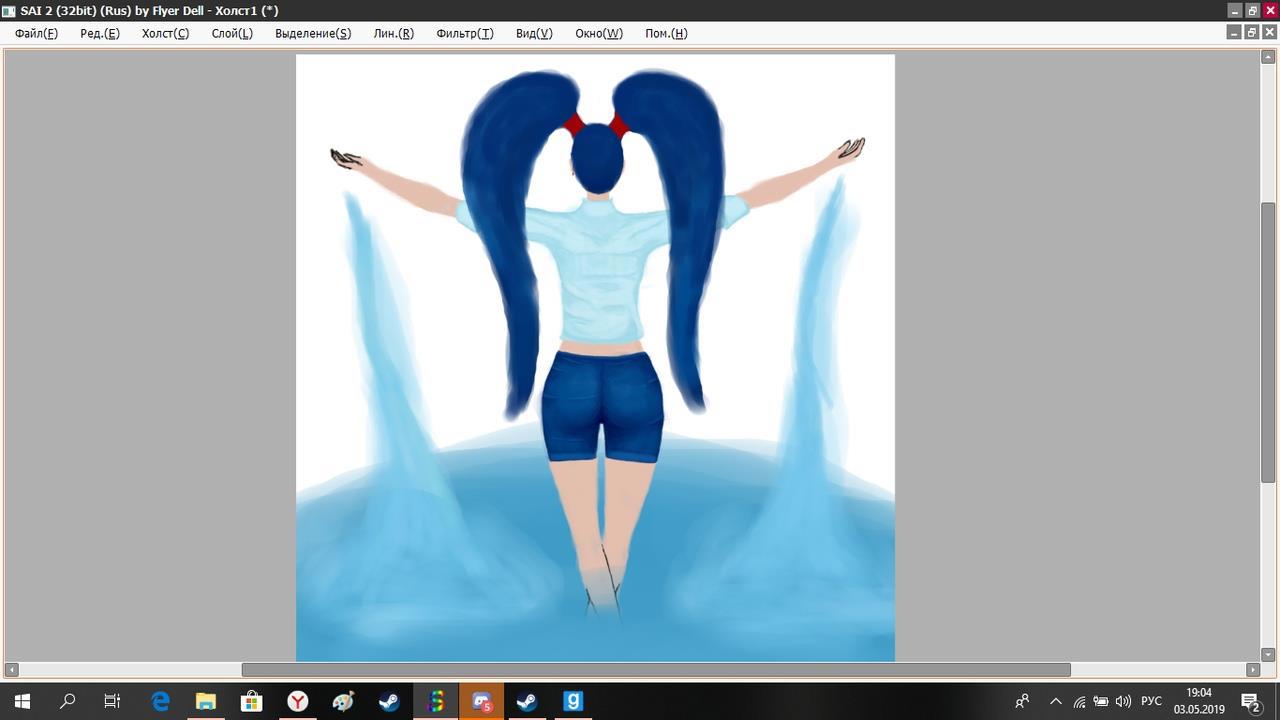
Task: Open the volume control in system tray
Action: [x=1123, y=701]
